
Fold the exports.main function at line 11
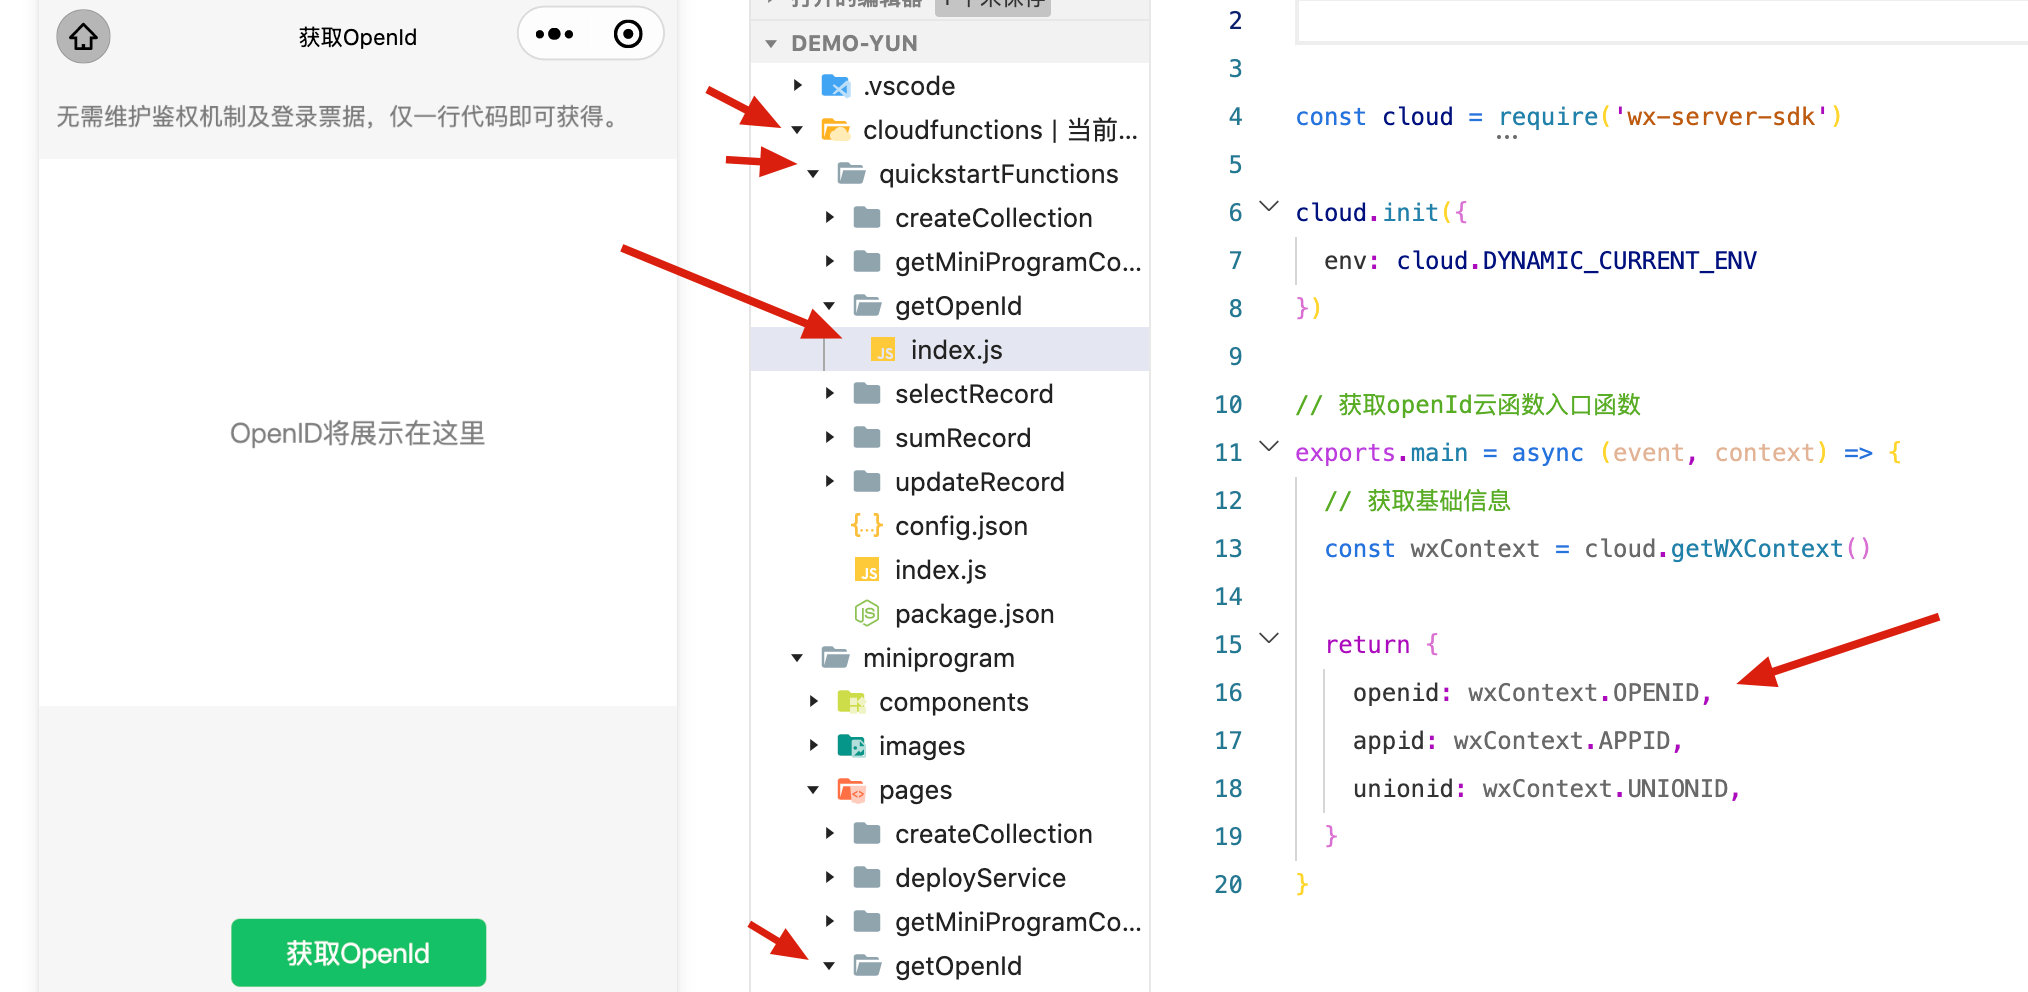click(x=1268, y=447)
